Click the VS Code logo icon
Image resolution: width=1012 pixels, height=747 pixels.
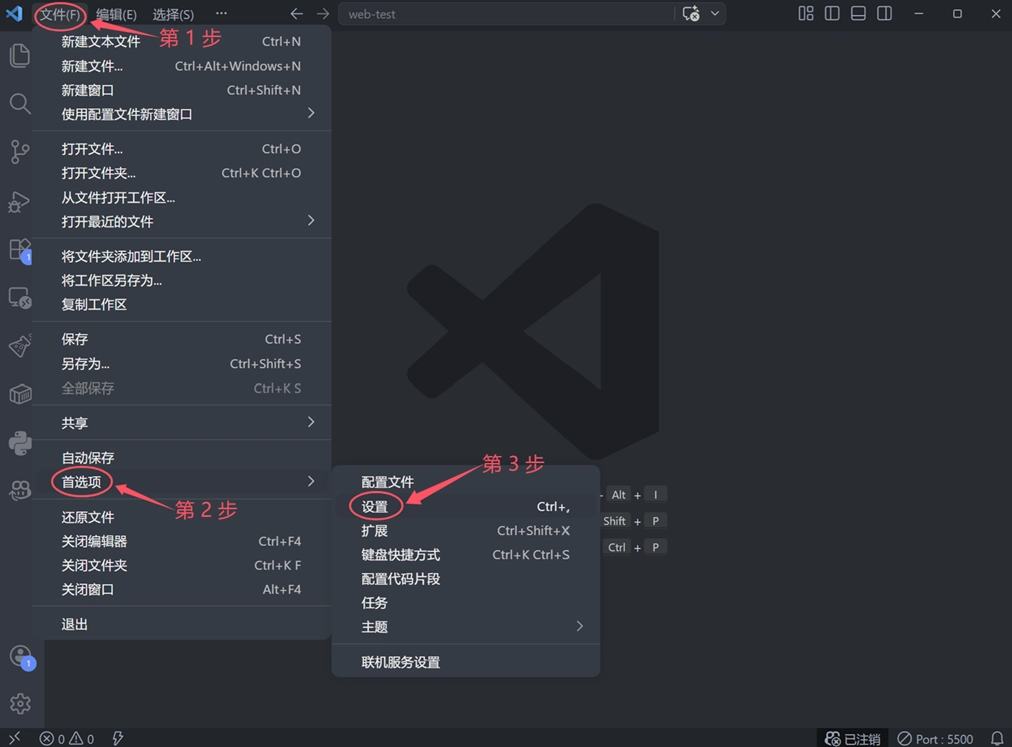14,14
